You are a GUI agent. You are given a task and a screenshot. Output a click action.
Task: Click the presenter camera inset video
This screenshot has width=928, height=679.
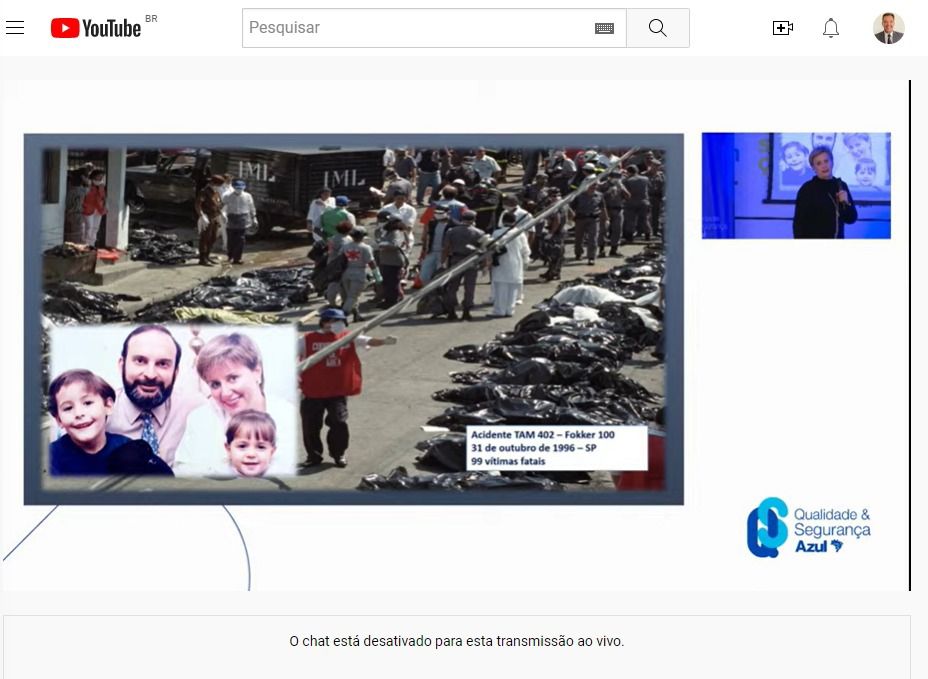click(796, 185)
